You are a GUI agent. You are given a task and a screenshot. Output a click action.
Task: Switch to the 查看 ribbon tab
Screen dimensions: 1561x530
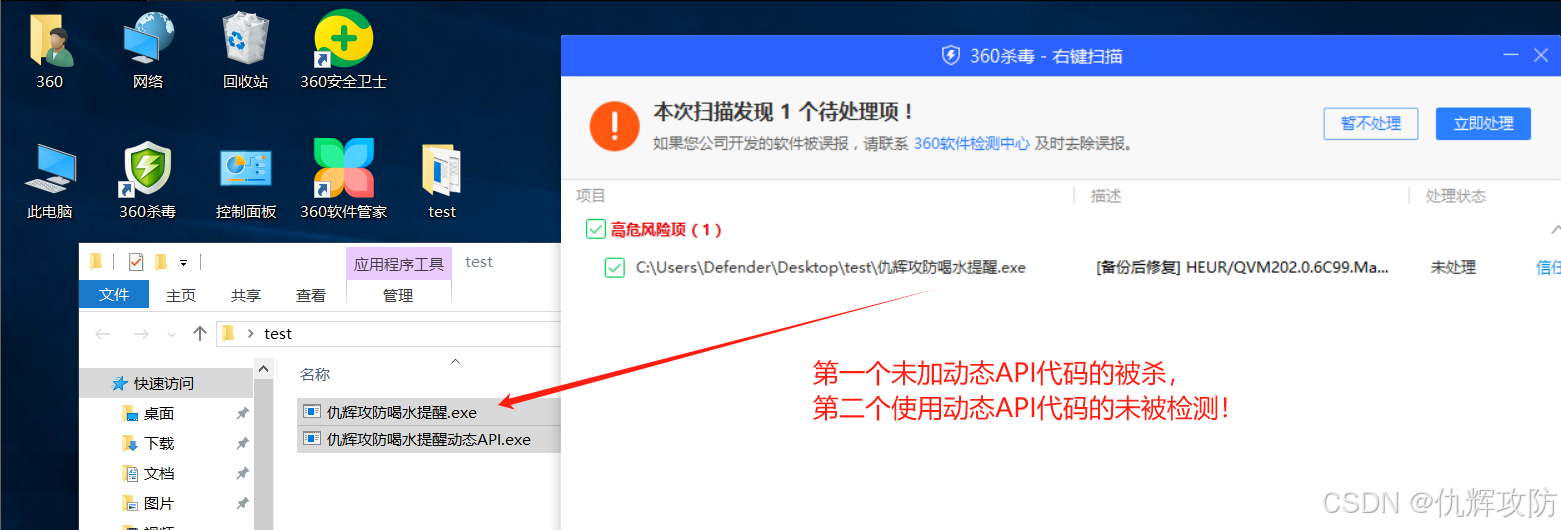[x=311, y=295]
